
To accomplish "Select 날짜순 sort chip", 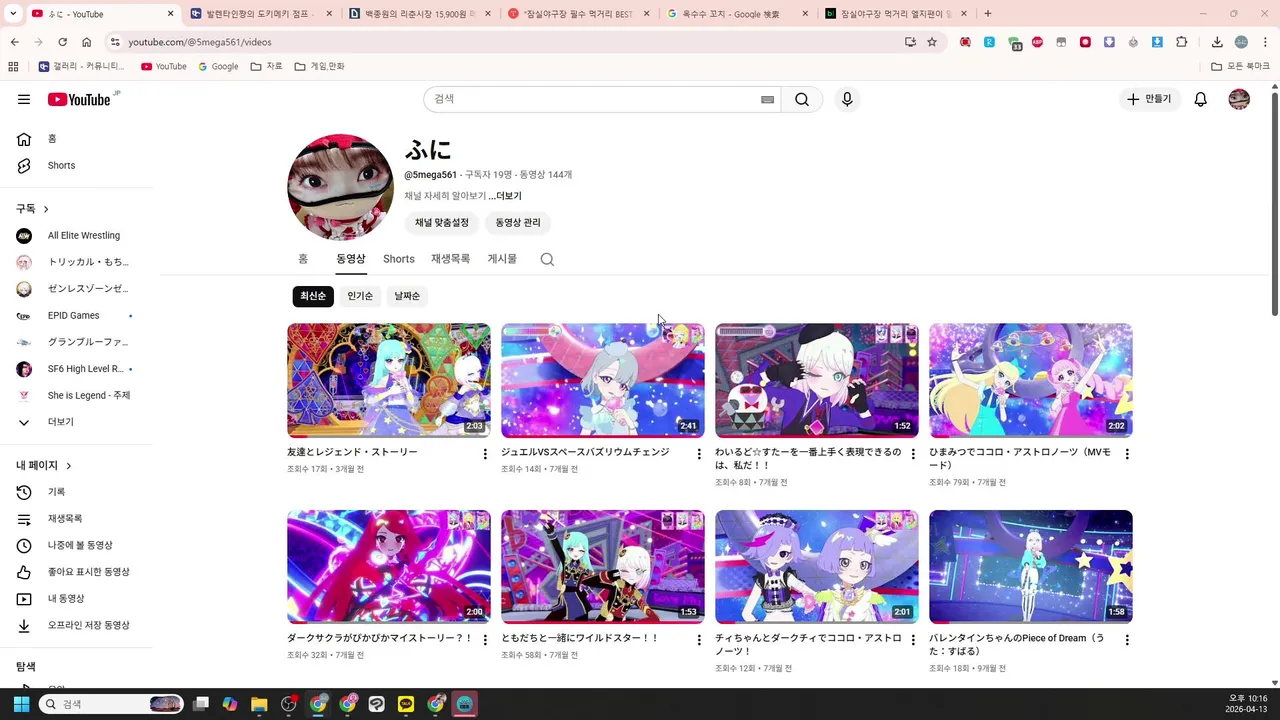I will 407,296.
